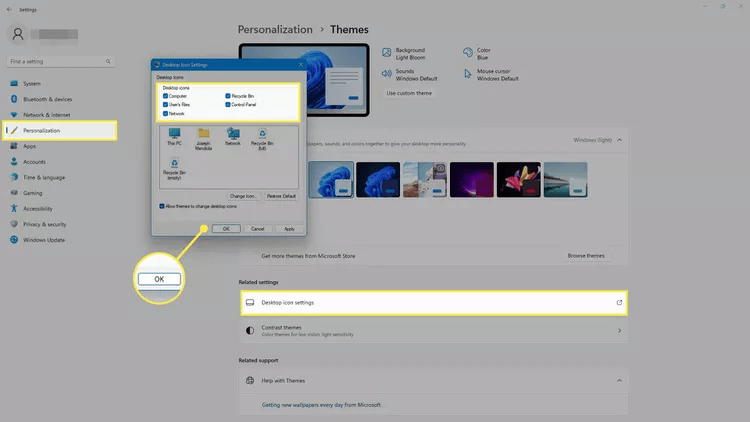Click the Change Icon button

click(x=243, y=196)
